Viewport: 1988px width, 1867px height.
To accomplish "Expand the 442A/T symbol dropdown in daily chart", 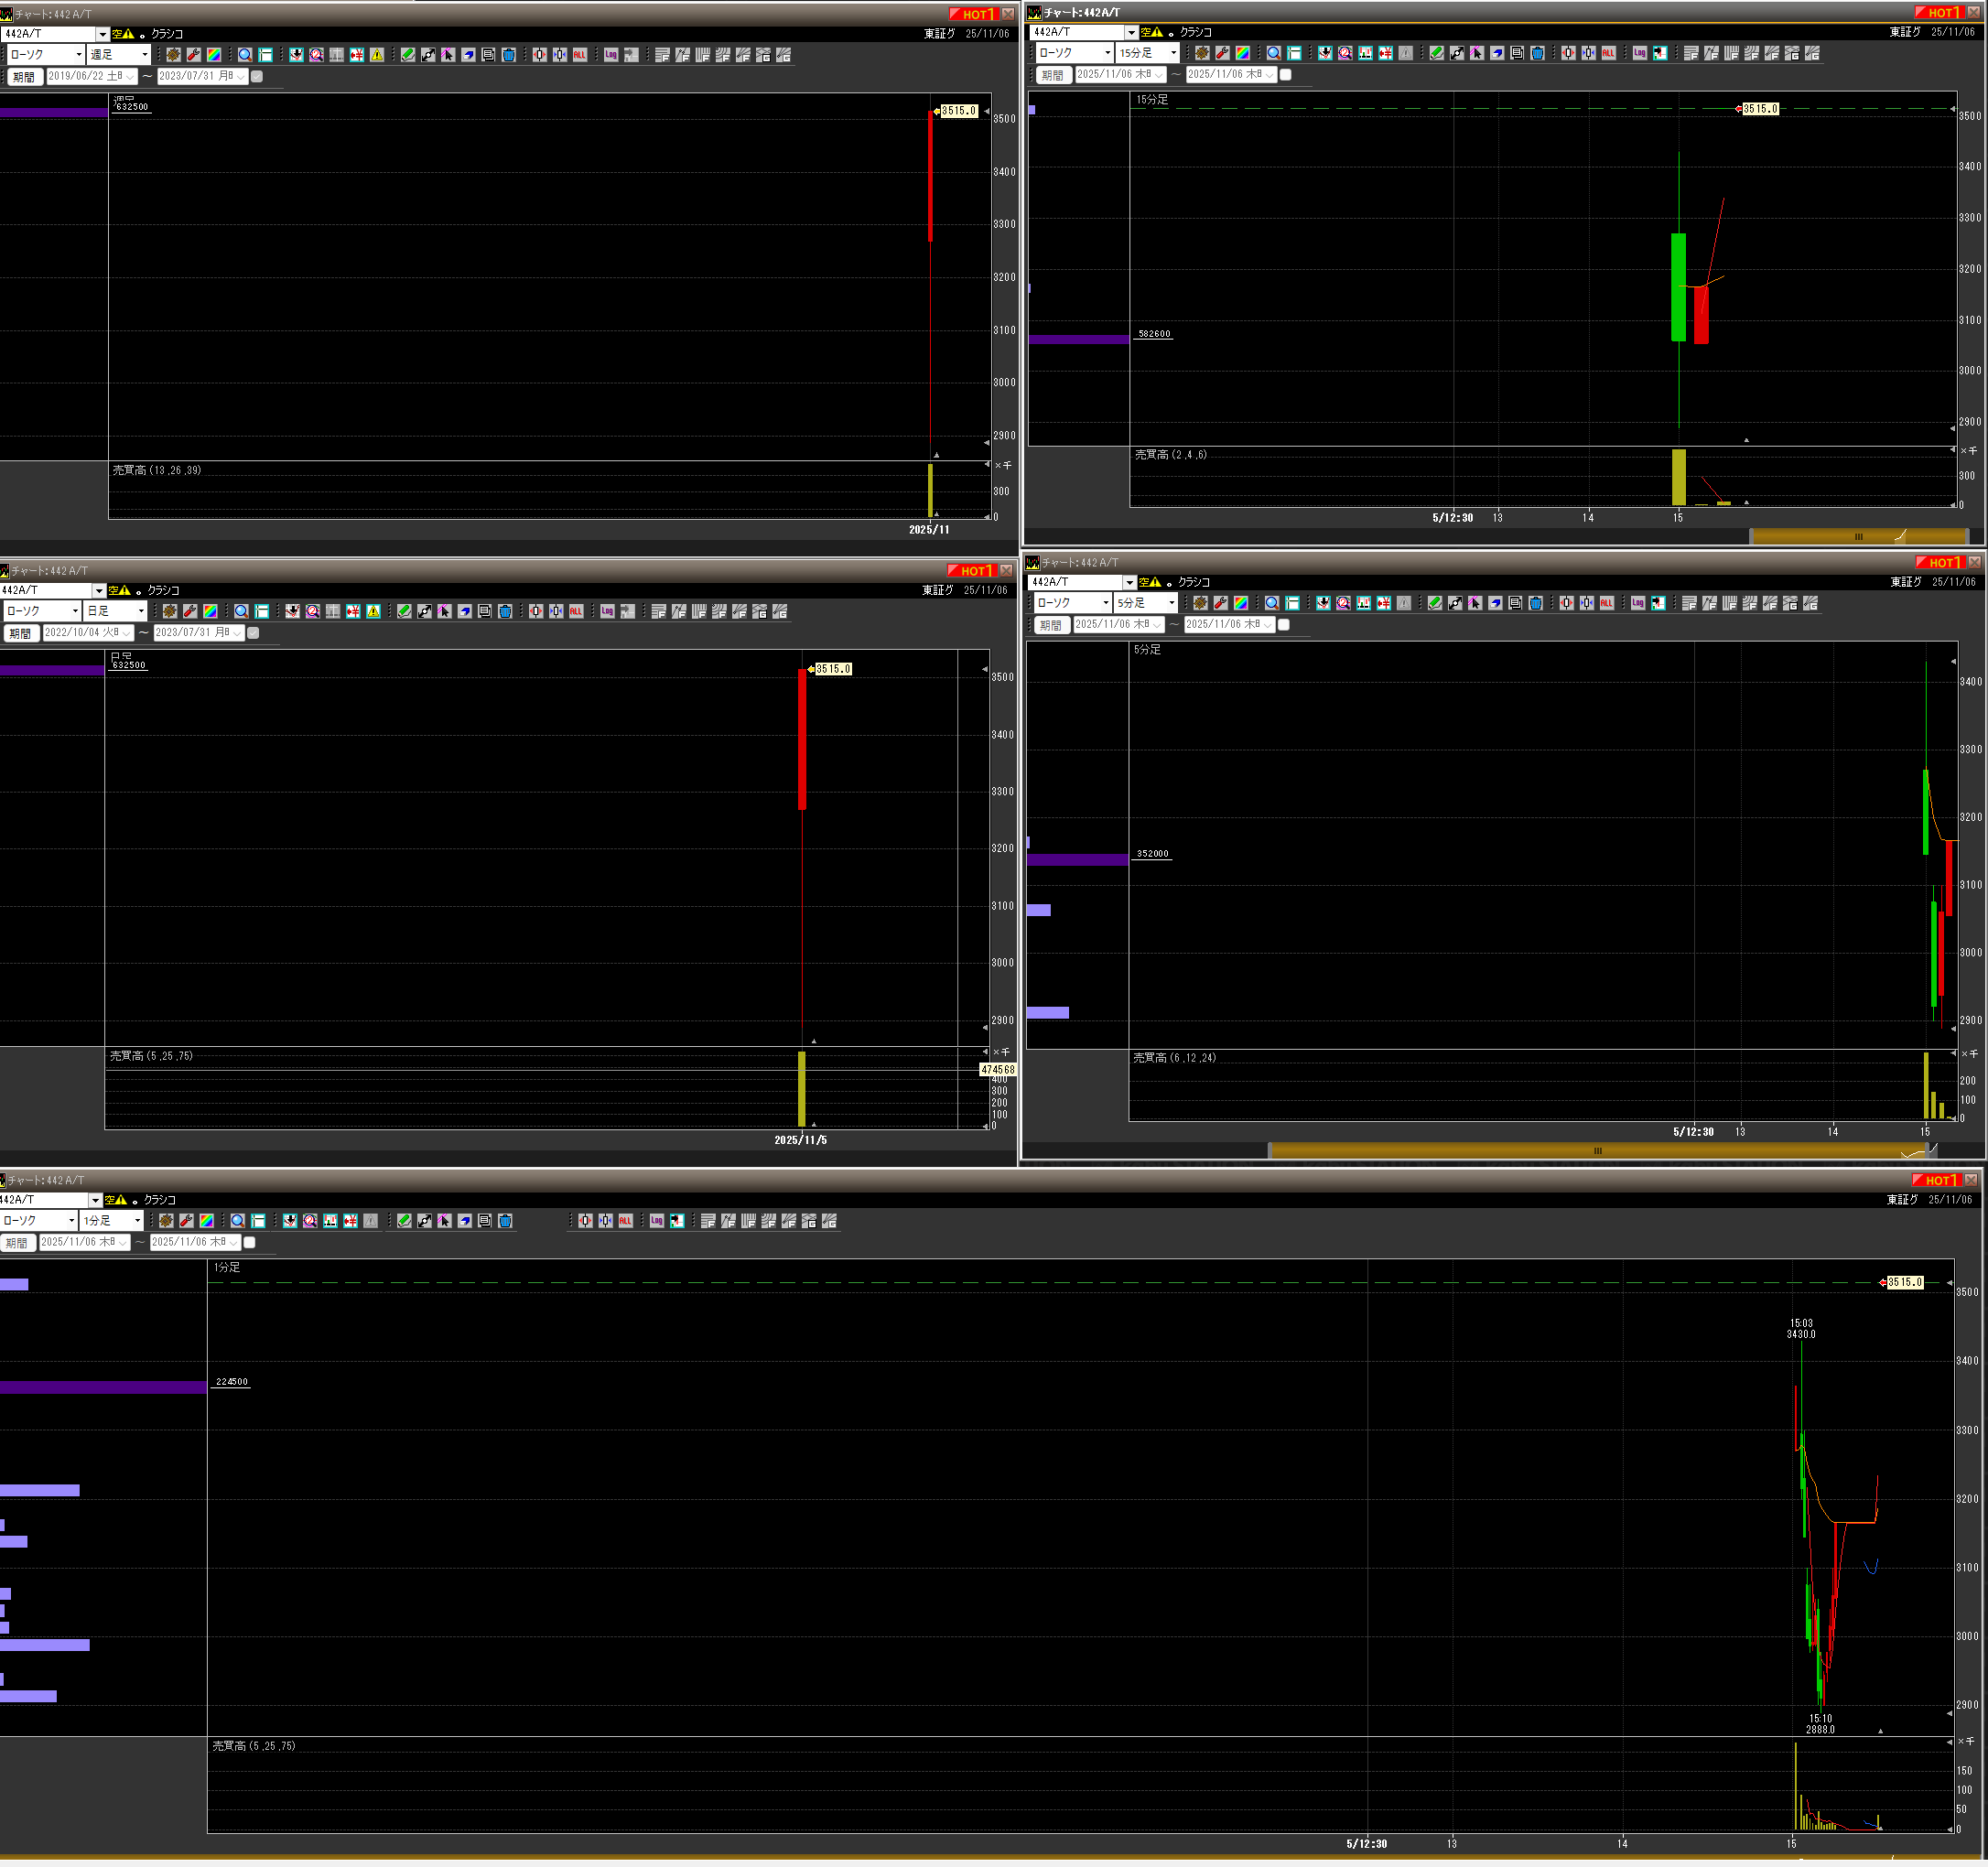I will [98, 590].
